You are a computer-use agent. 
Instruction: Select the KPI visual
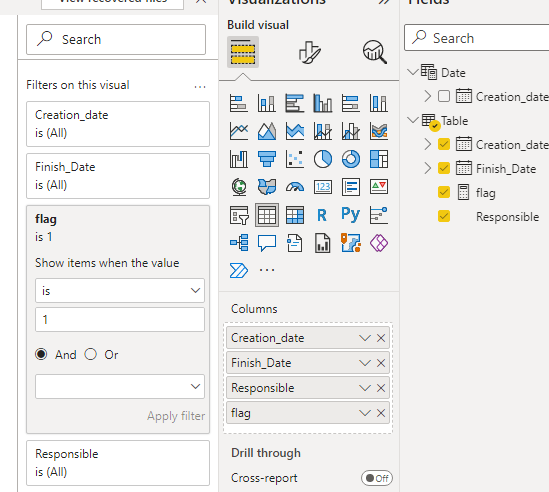(x=379, y=187)
